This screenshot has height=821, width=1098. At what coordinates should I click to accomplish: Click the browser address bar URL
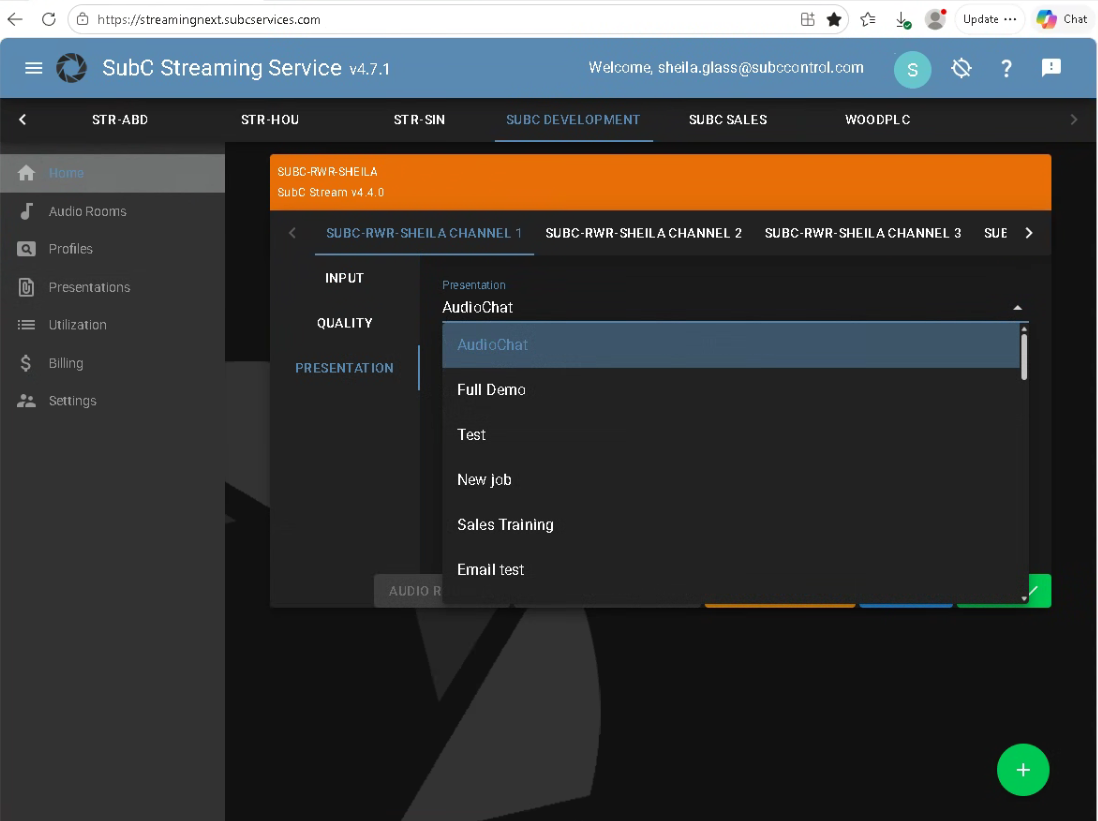pos(209,20)
